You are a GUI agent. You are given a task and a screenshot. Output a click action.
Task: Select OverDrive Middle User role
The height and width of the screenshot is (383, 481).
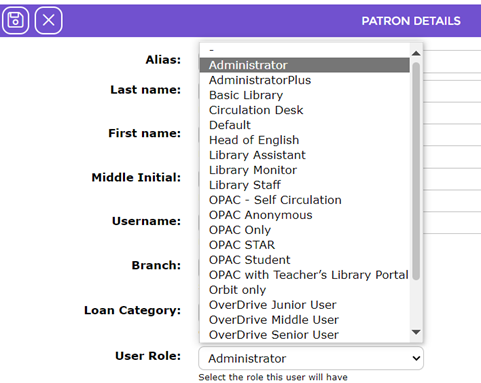(x=305, y=320)
